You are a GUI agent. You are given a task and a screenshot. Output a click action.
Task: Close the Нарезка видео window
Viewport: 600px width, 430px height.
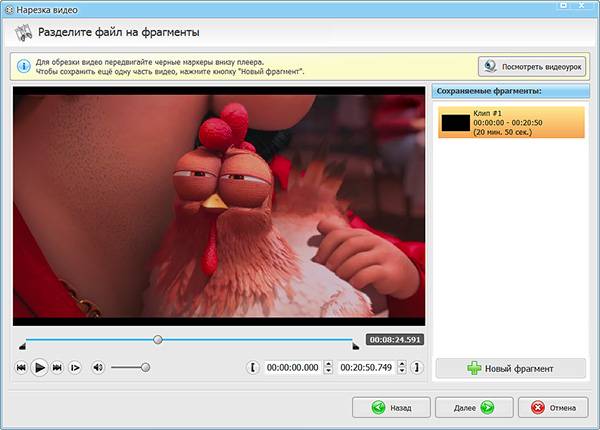[583, 5]
